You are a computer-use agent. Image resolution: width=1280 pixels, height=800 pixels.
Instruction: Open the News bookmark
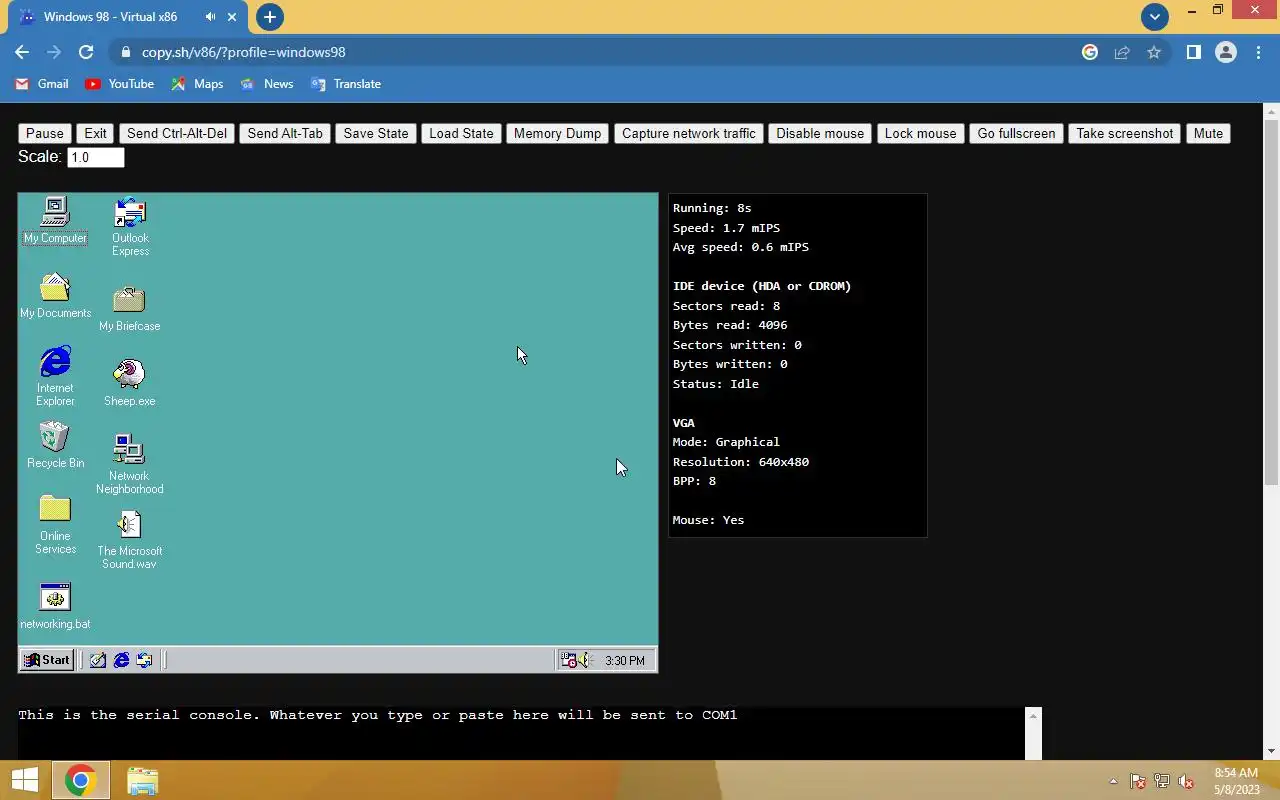tap(267, 84)
